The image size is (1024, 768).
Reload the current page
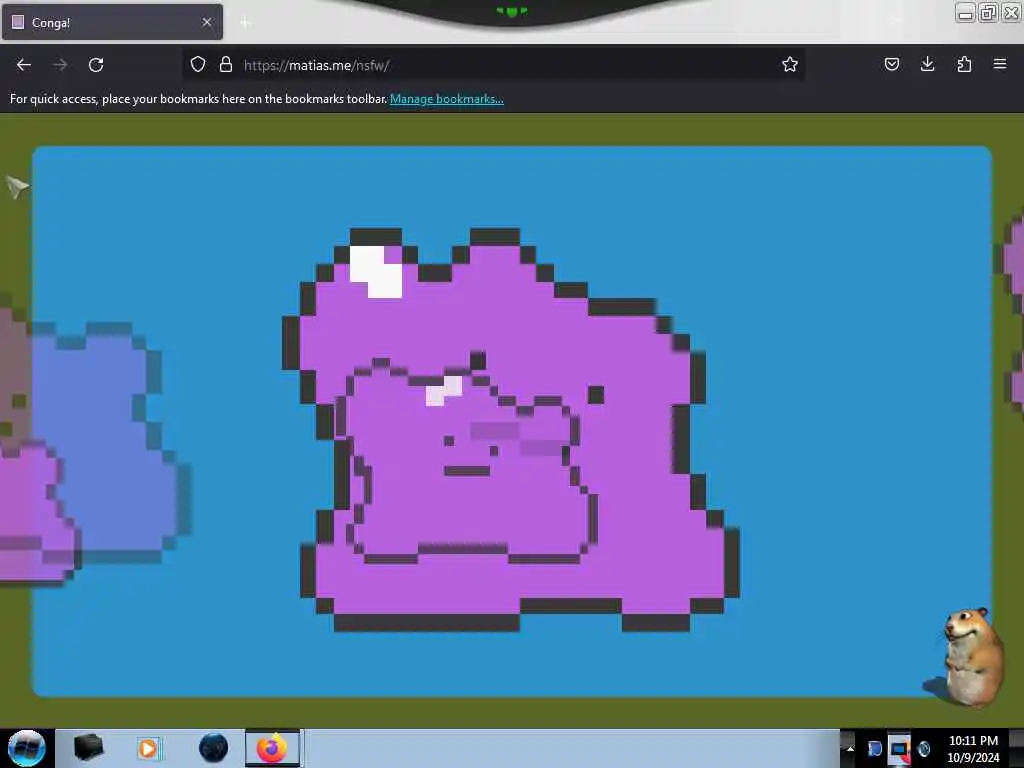pyautogui.click(x=96, y=65)
